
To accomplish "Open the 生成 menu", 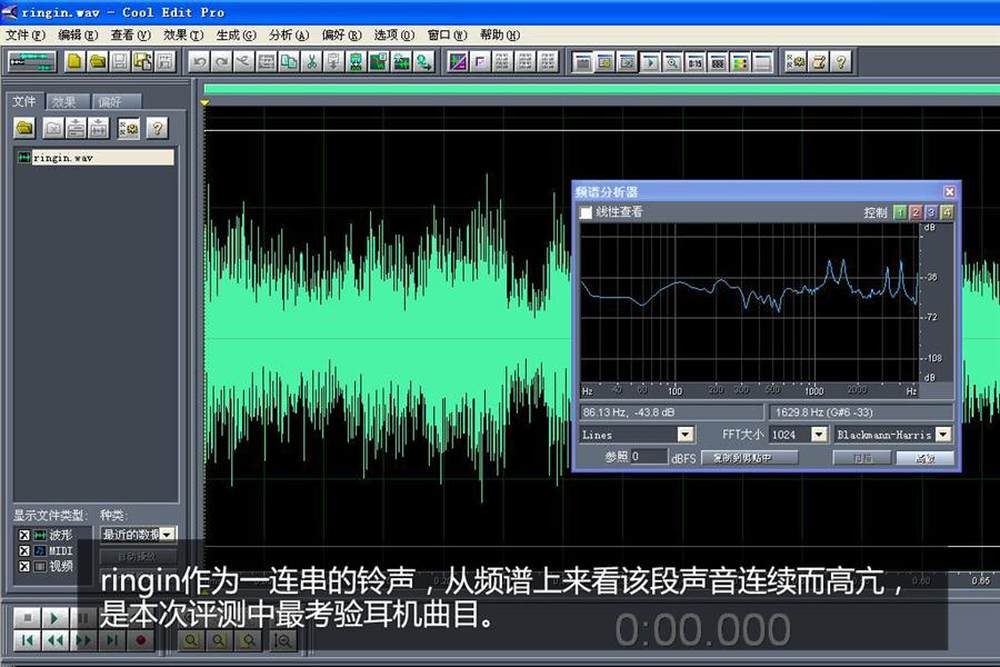I will (x=236, y=35).
